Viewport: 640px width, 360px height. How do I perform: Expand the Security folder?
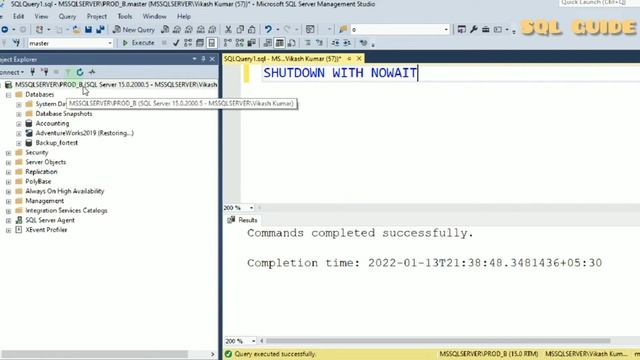pyautogui.click(x=9, y=153)
